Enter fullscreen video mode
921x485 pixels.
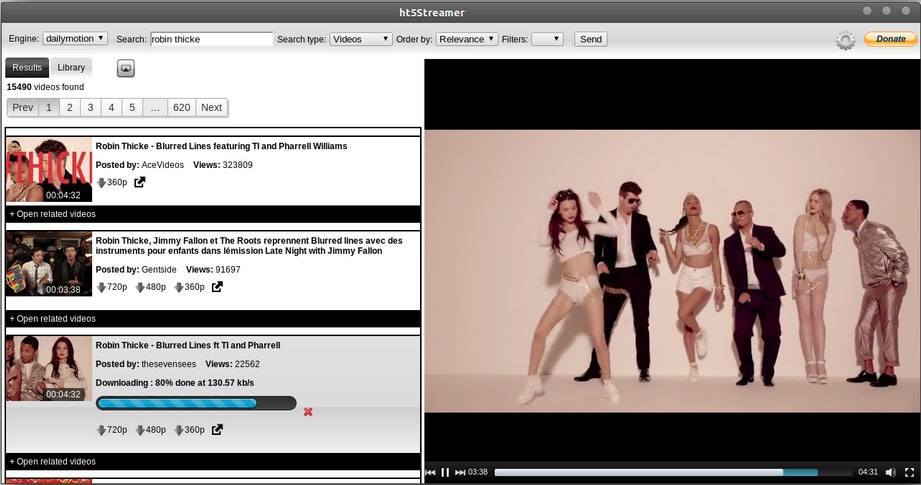point(909,472)
